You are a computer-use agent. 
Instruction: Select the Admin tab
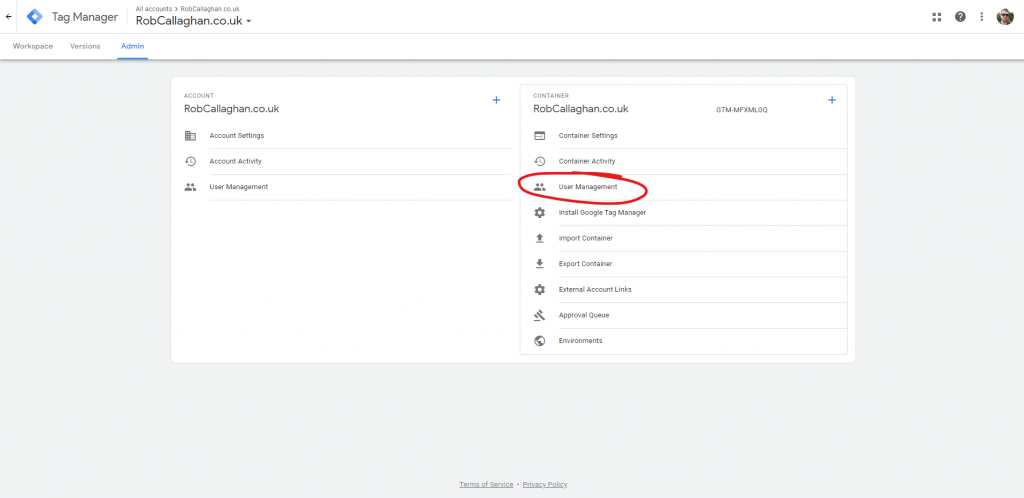coord(133,46)
